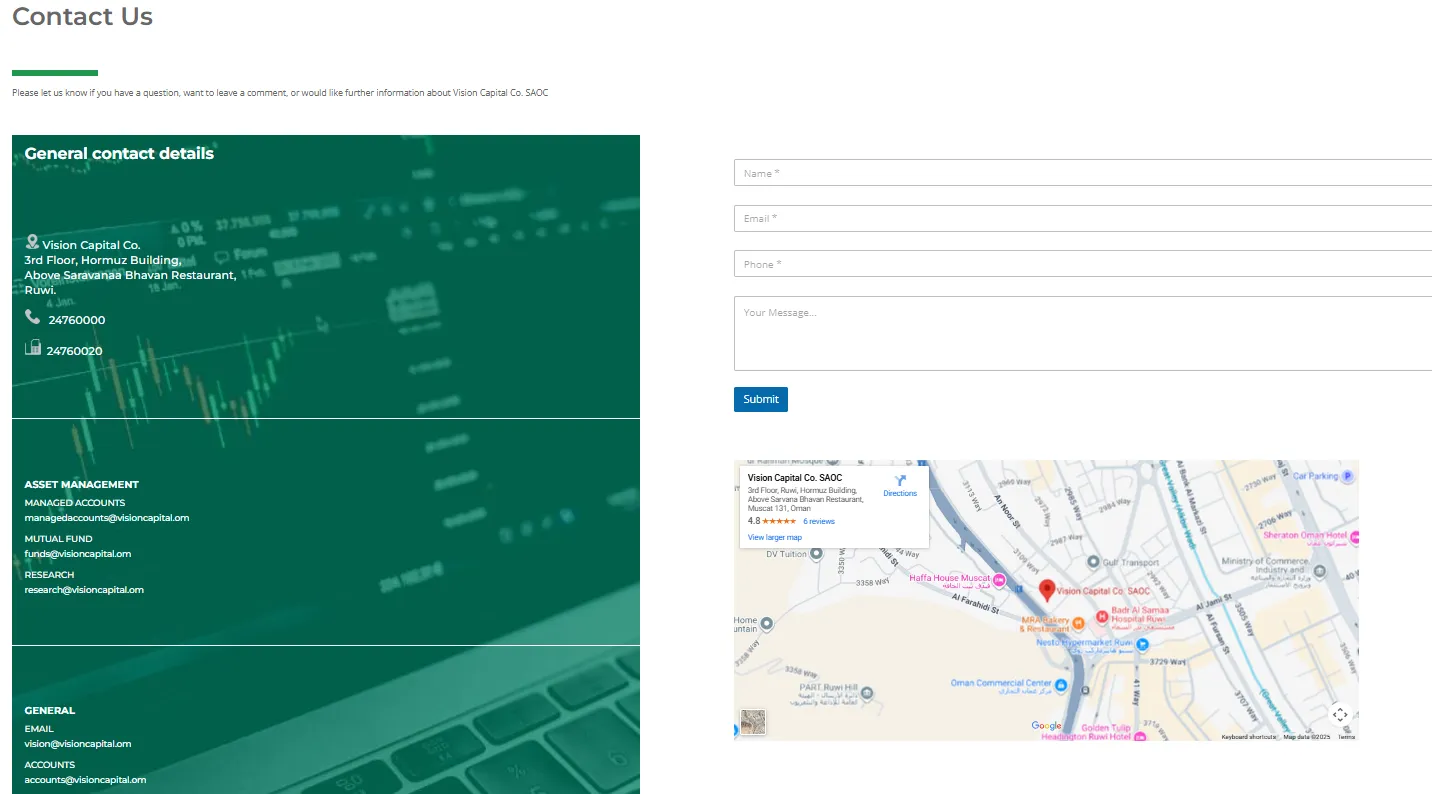Click the telephone handset icon beside 24760000

(32, 317)
